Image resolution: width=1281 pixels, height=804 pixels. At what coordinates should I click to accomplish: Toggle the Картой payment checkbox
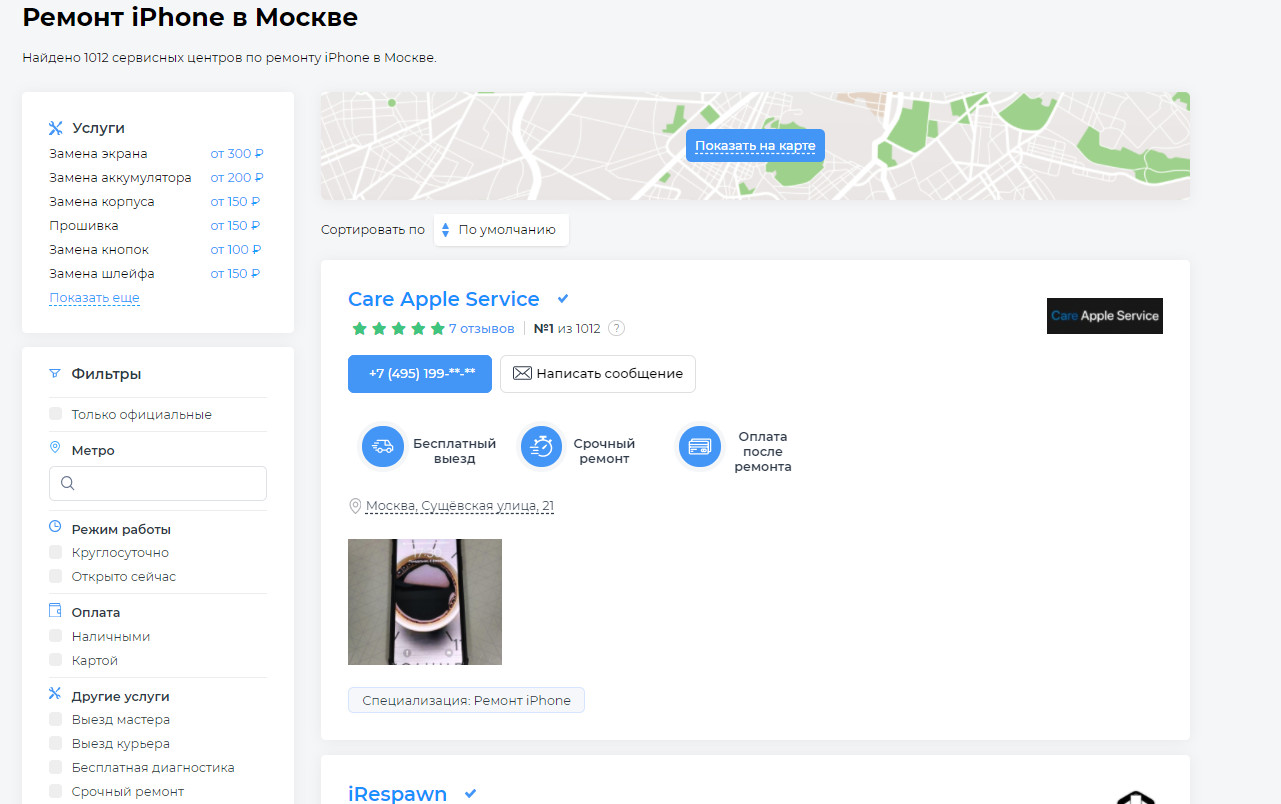[56, 660]
